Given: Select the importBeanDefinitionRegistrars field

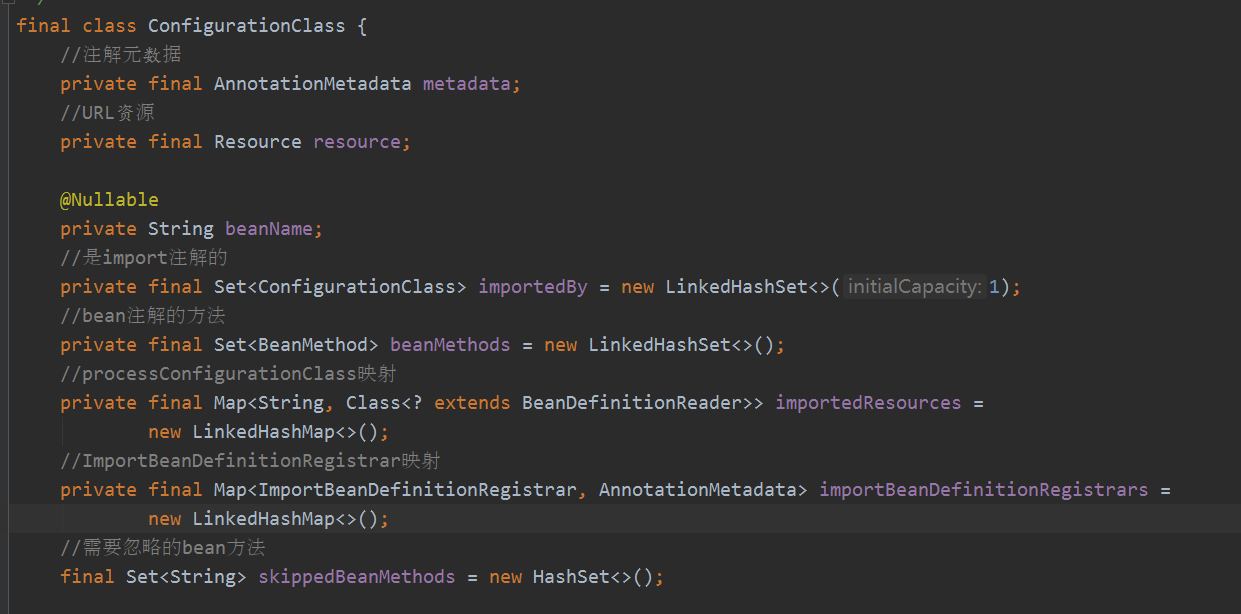Looking at the screenshot, I should (x=983, y=489).
